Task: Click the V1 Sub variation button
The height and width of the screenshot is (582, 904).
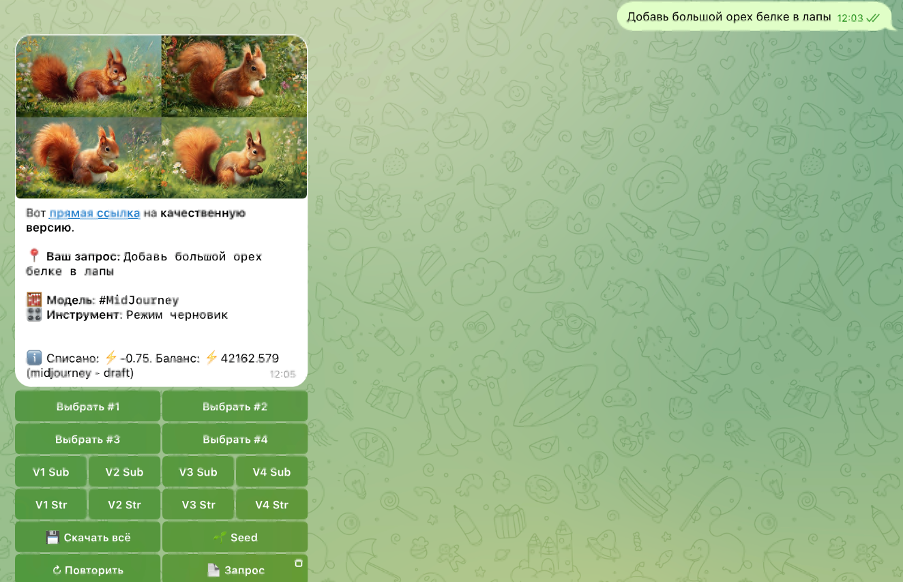Action: click(x=51, y=472)
